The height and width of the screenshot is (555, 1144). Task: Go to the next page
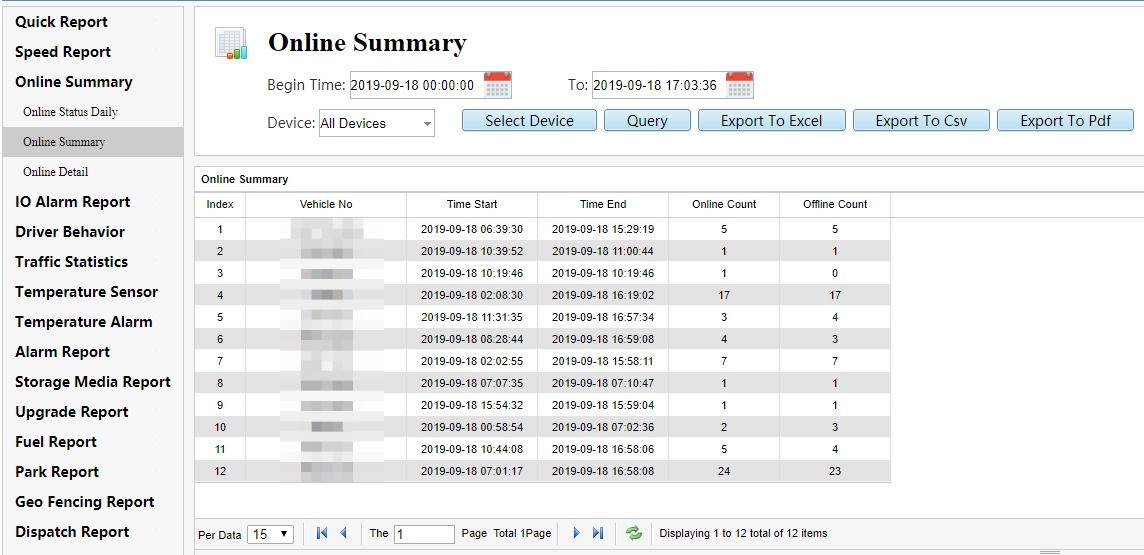576,534
